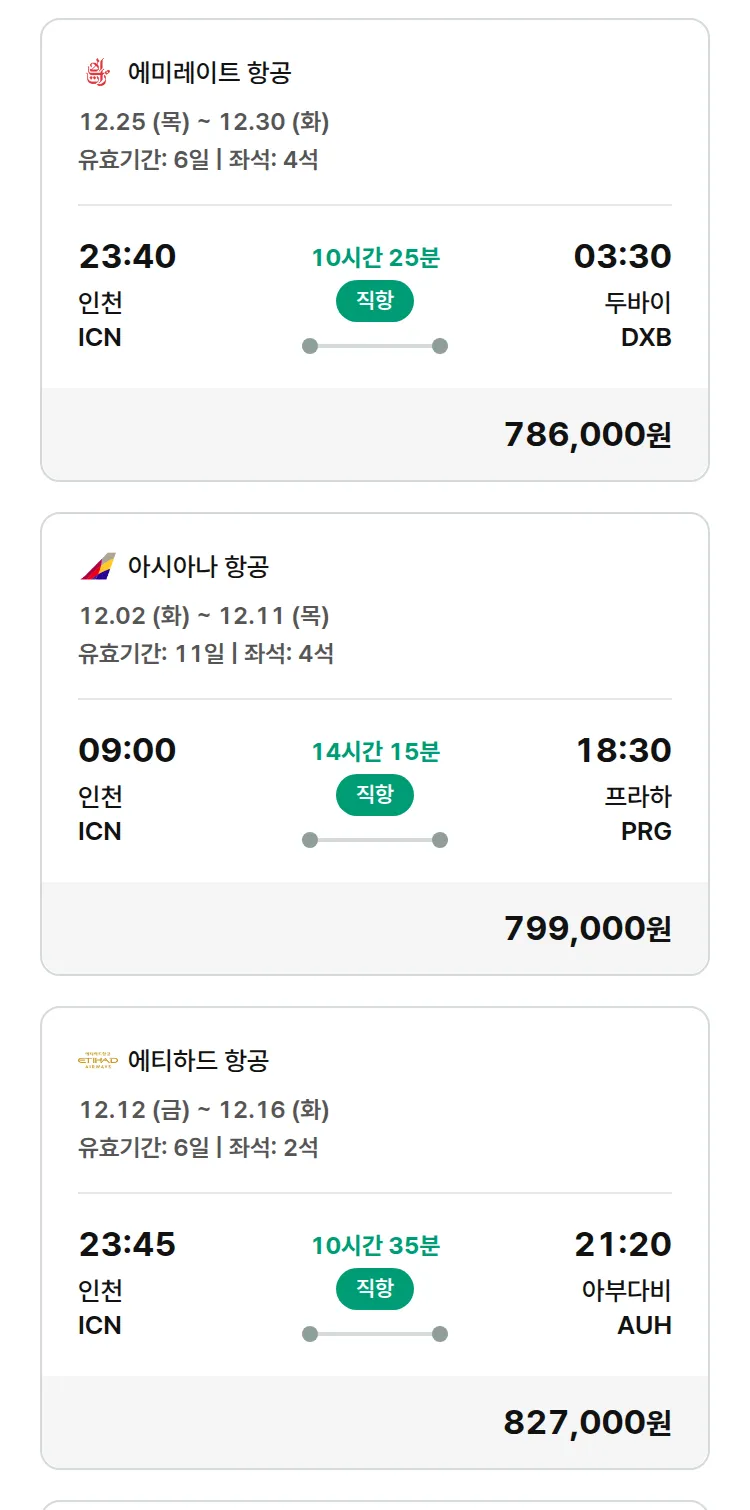Screen dimensions: 750x1510
Task: Click the Etihad Airways logo icon
Action: coord(98,1060)
